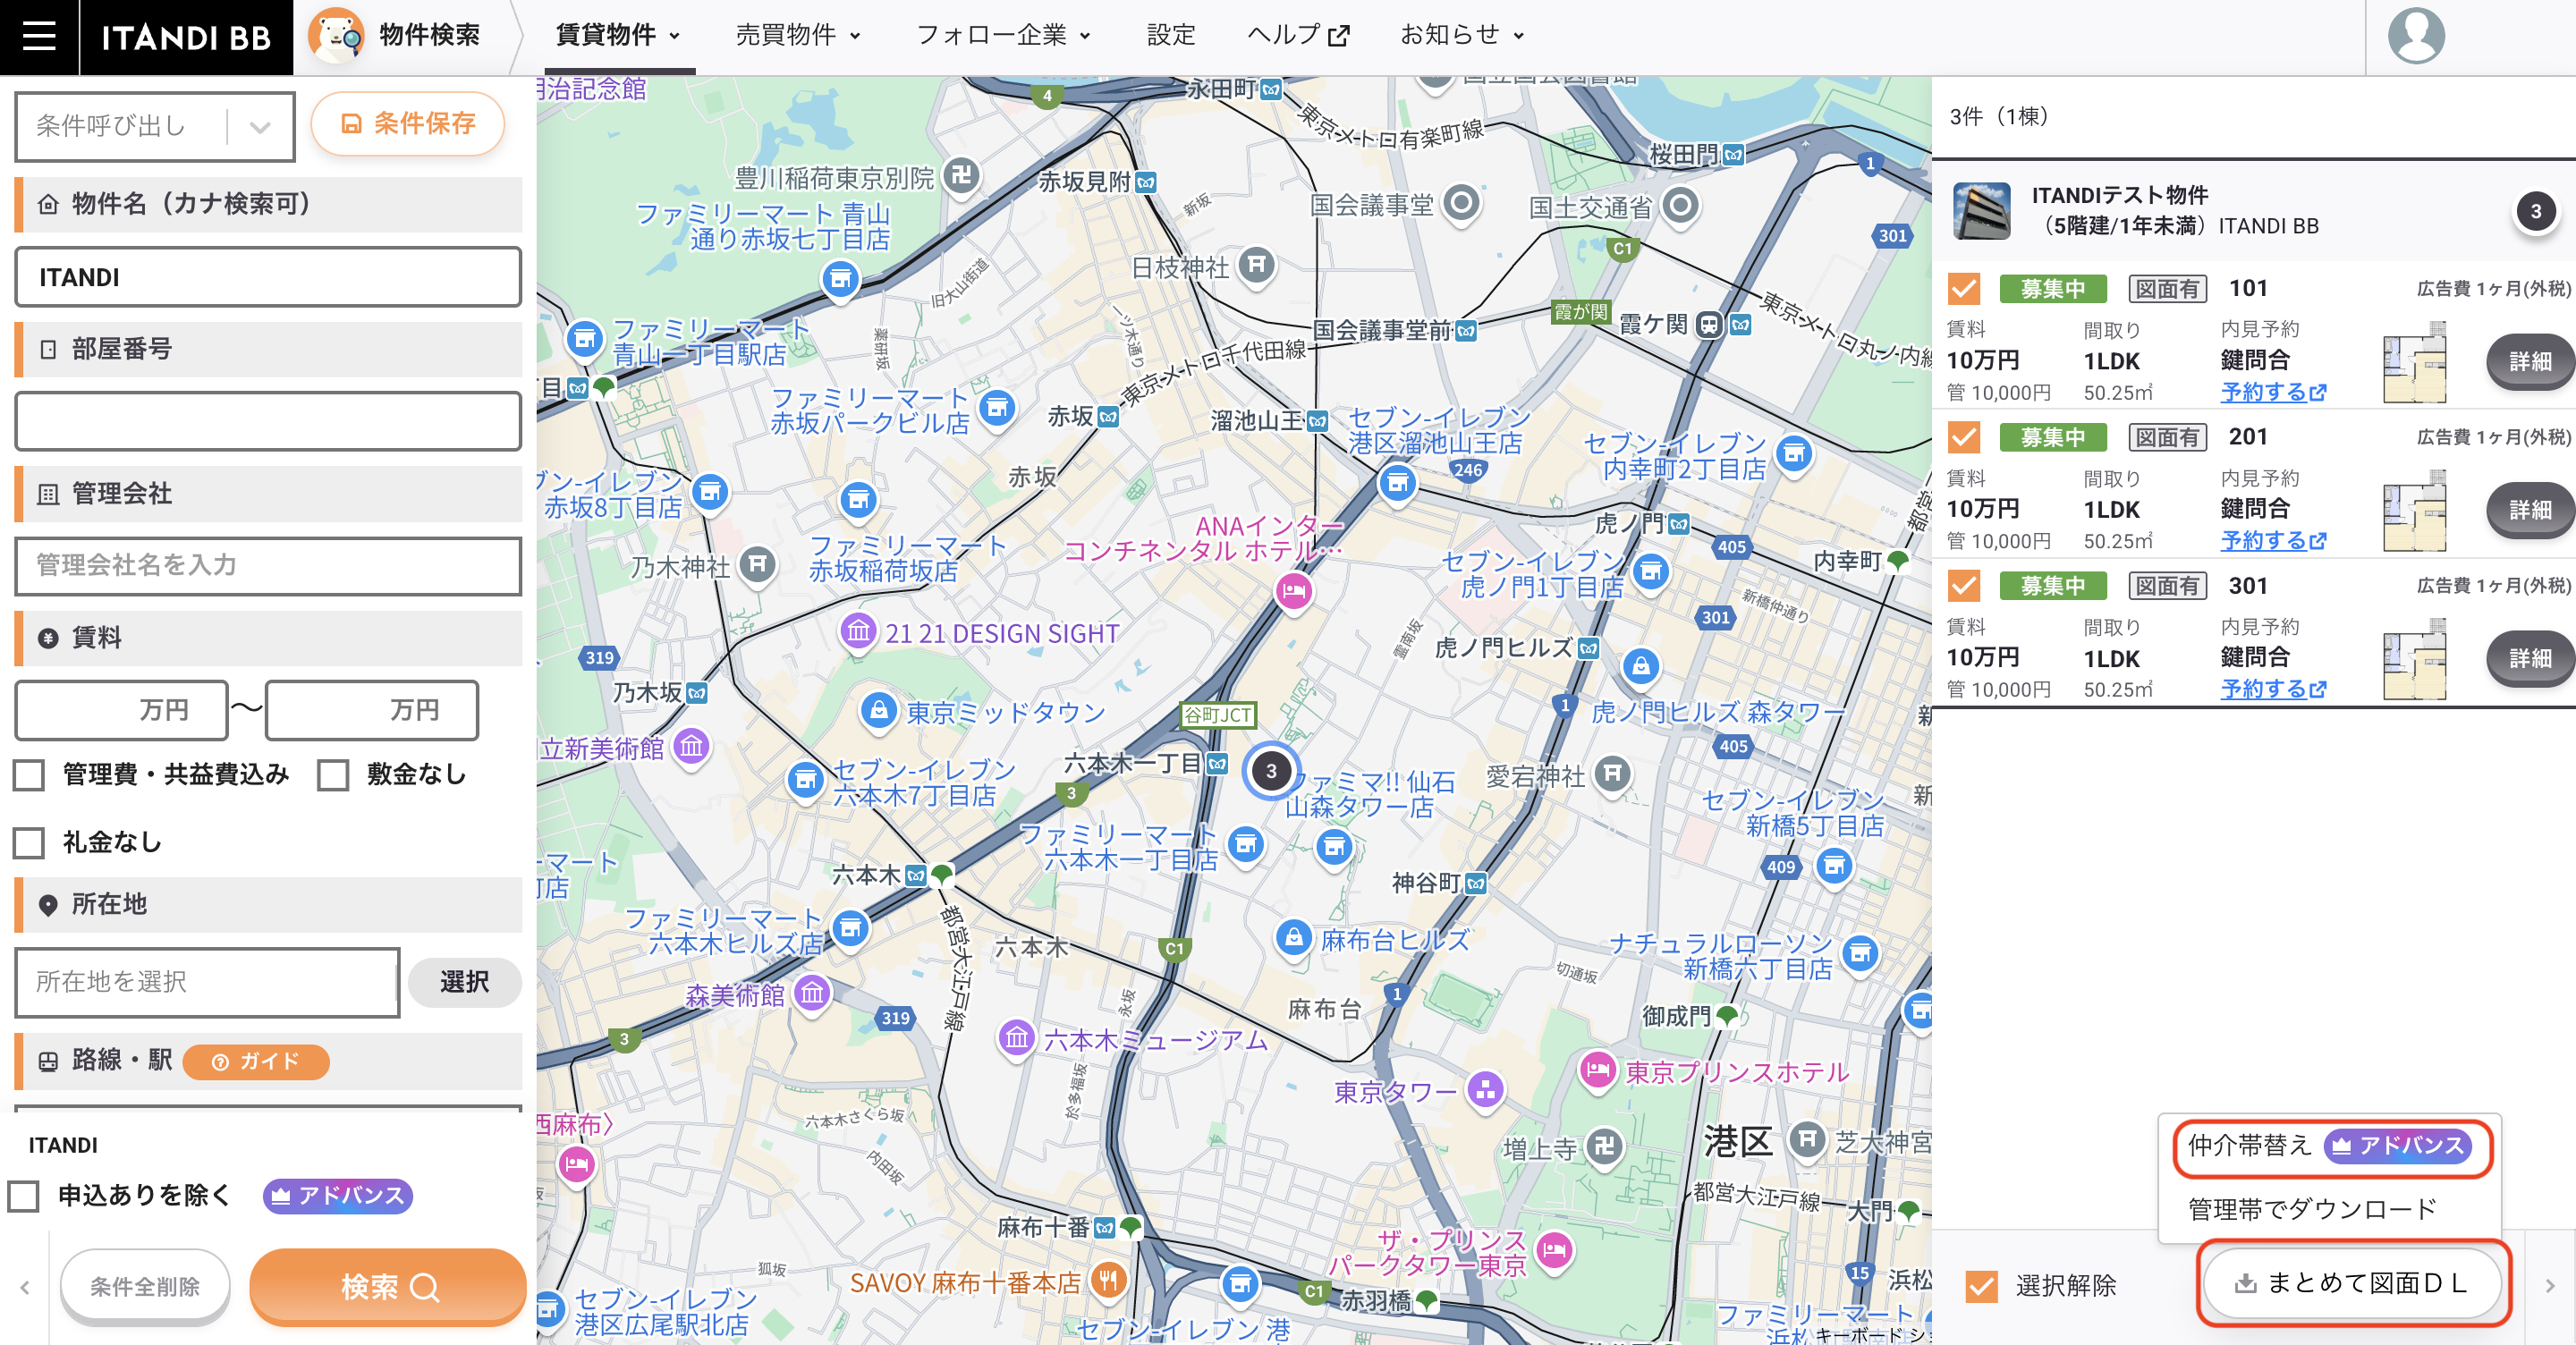The image size is (2576, 1345).
Task: Click maximum 賃料 万円 field
Action: pos(371,710)
